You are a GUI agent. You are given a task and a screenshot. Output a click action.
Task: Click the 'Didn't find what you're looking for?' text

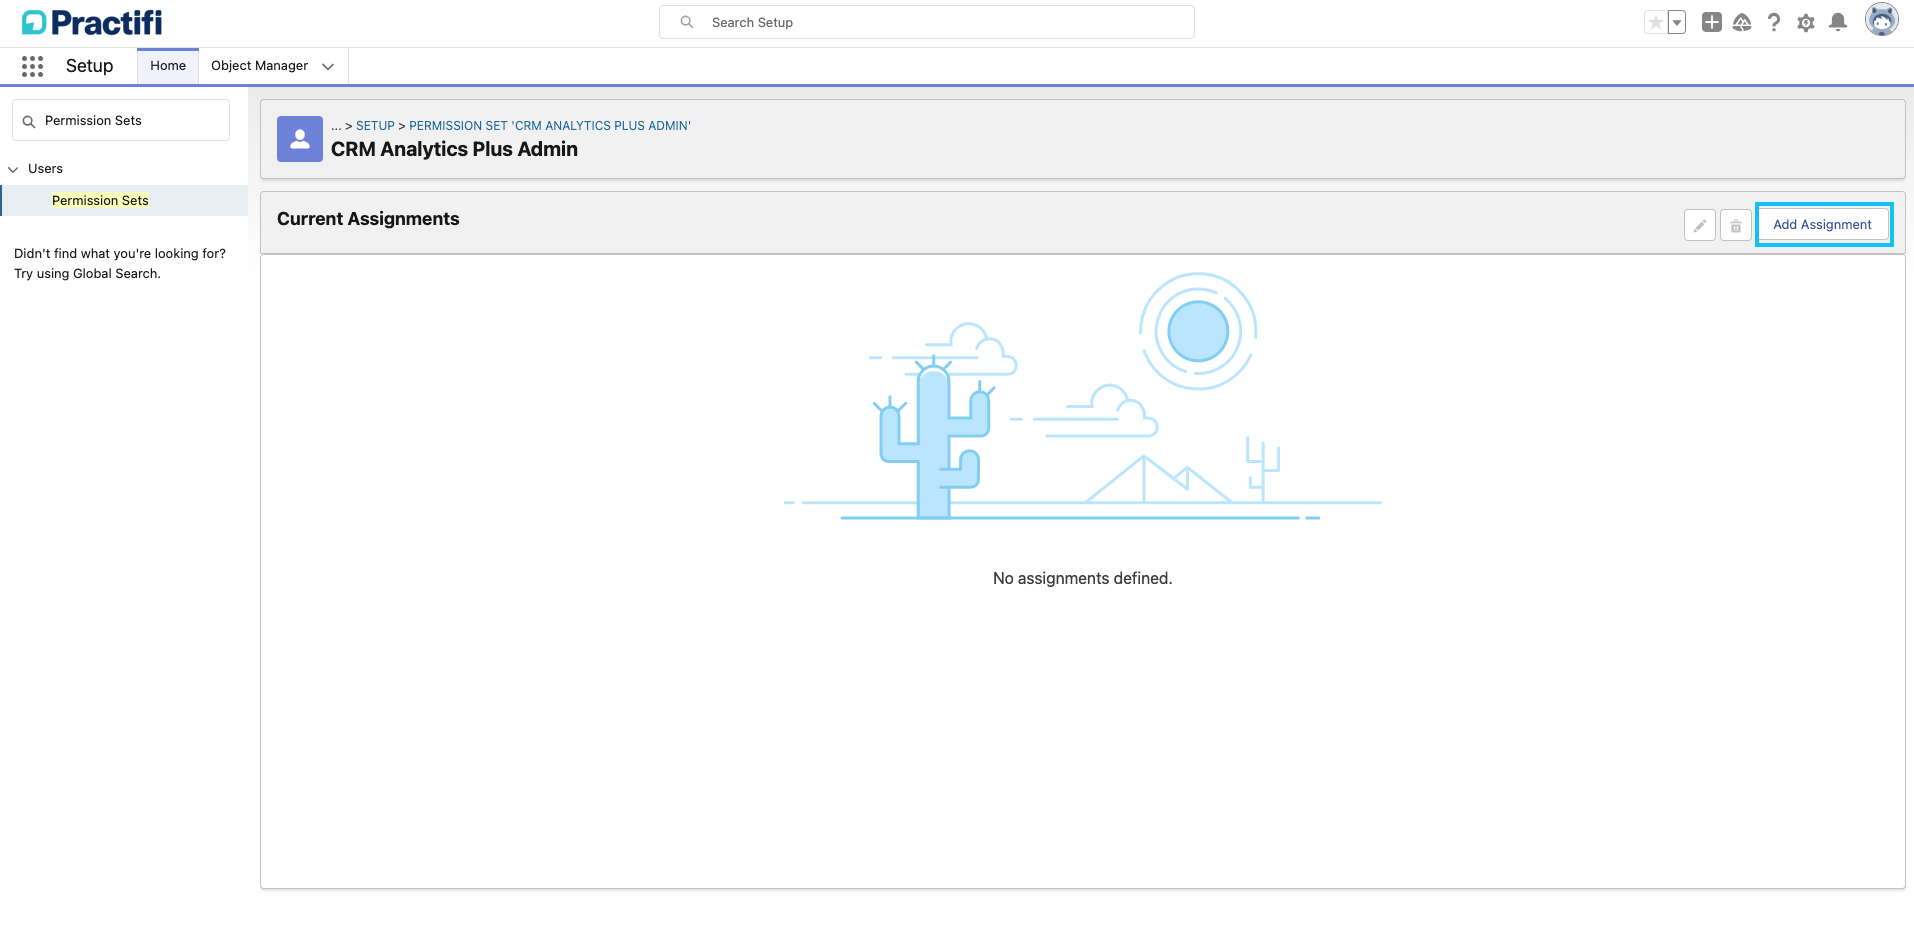tap(120, 254)
